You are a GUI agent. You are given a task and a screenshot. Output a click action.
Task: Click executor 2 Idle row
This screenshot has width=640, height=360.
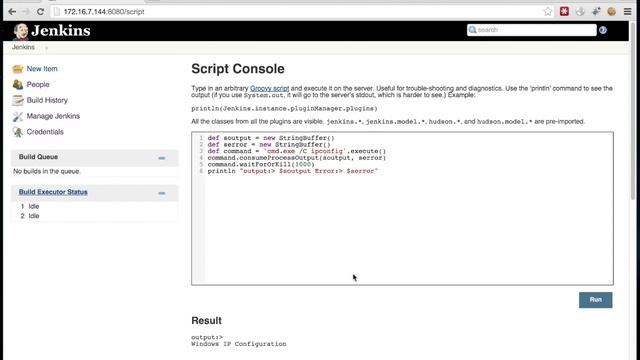[x=30, y=216]
